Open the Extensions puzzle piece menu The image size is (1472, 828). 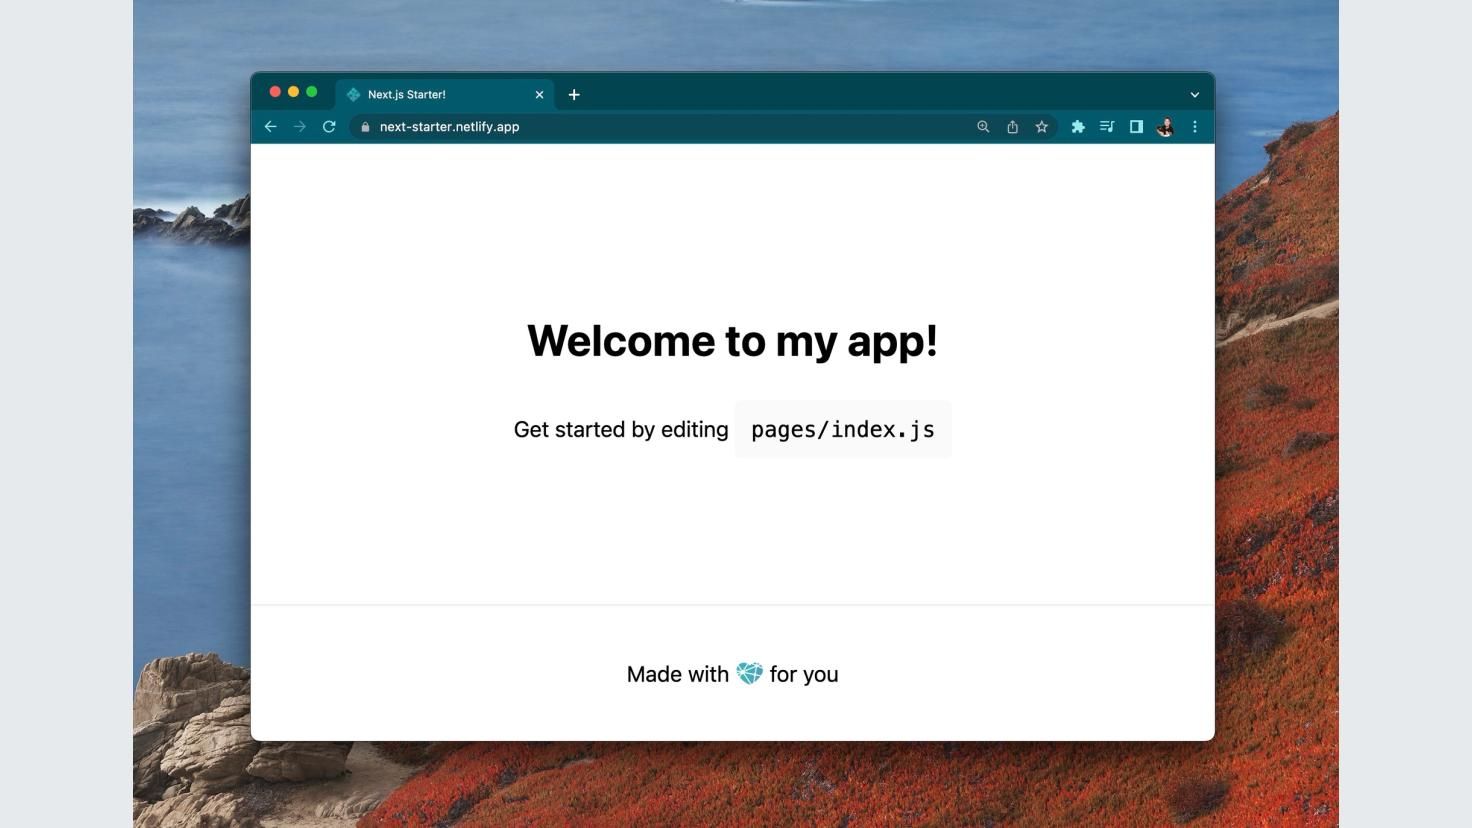click(1078, 127)
